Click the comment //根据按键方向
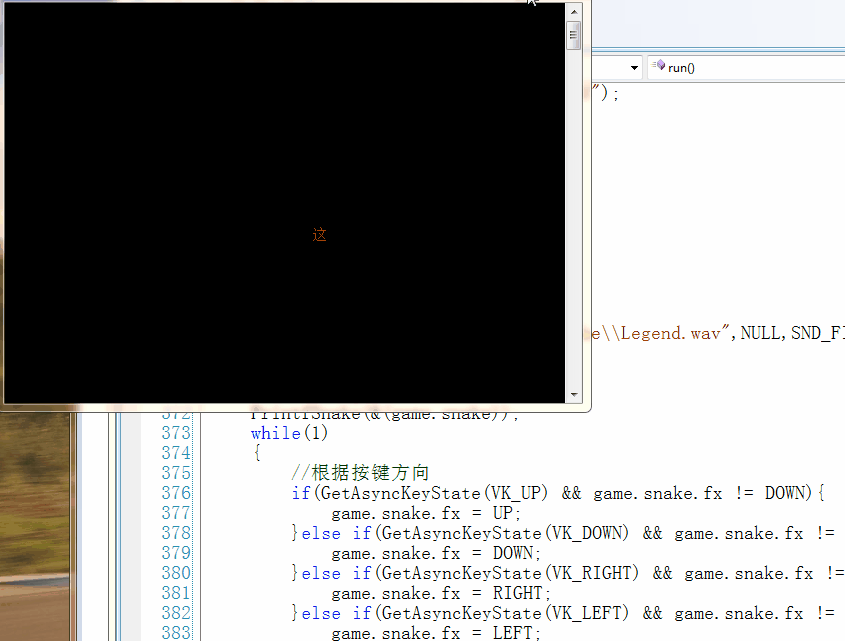The width and height of the screenshot is (845, 641). [360, 473]
